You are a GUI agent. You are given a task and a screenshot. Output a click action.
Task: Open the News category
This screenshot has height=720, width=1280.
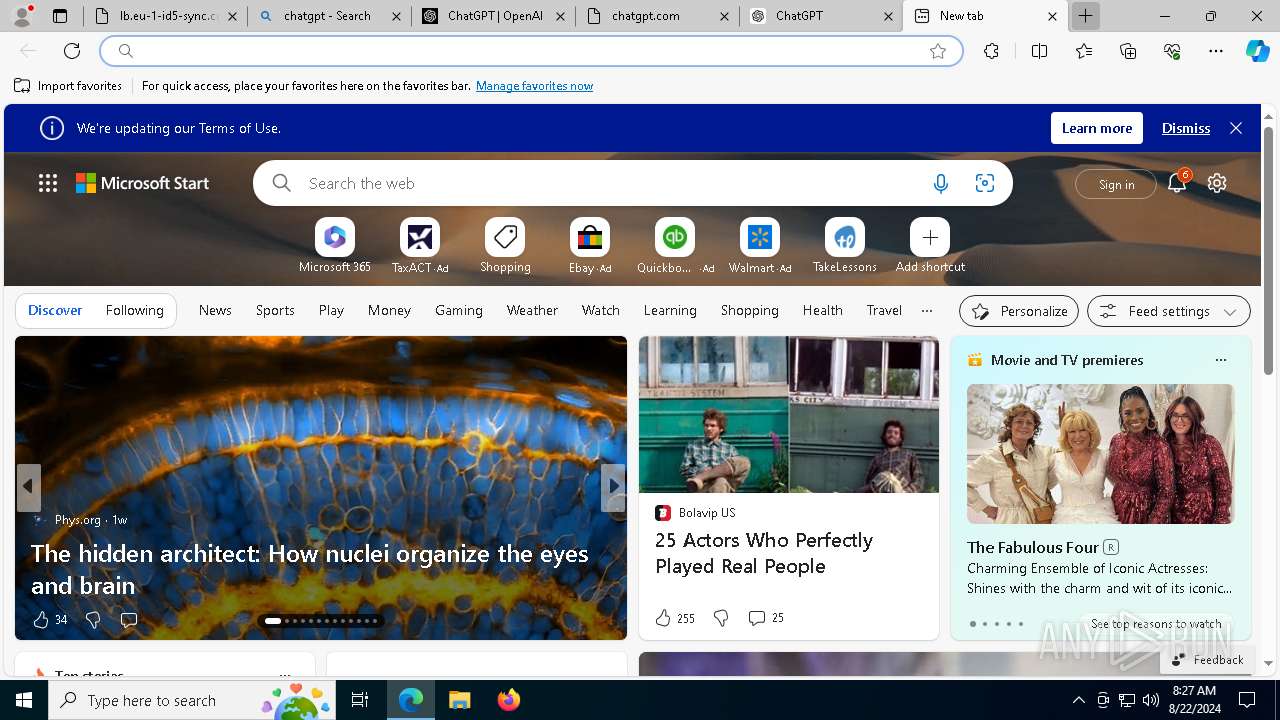(215, 311)
